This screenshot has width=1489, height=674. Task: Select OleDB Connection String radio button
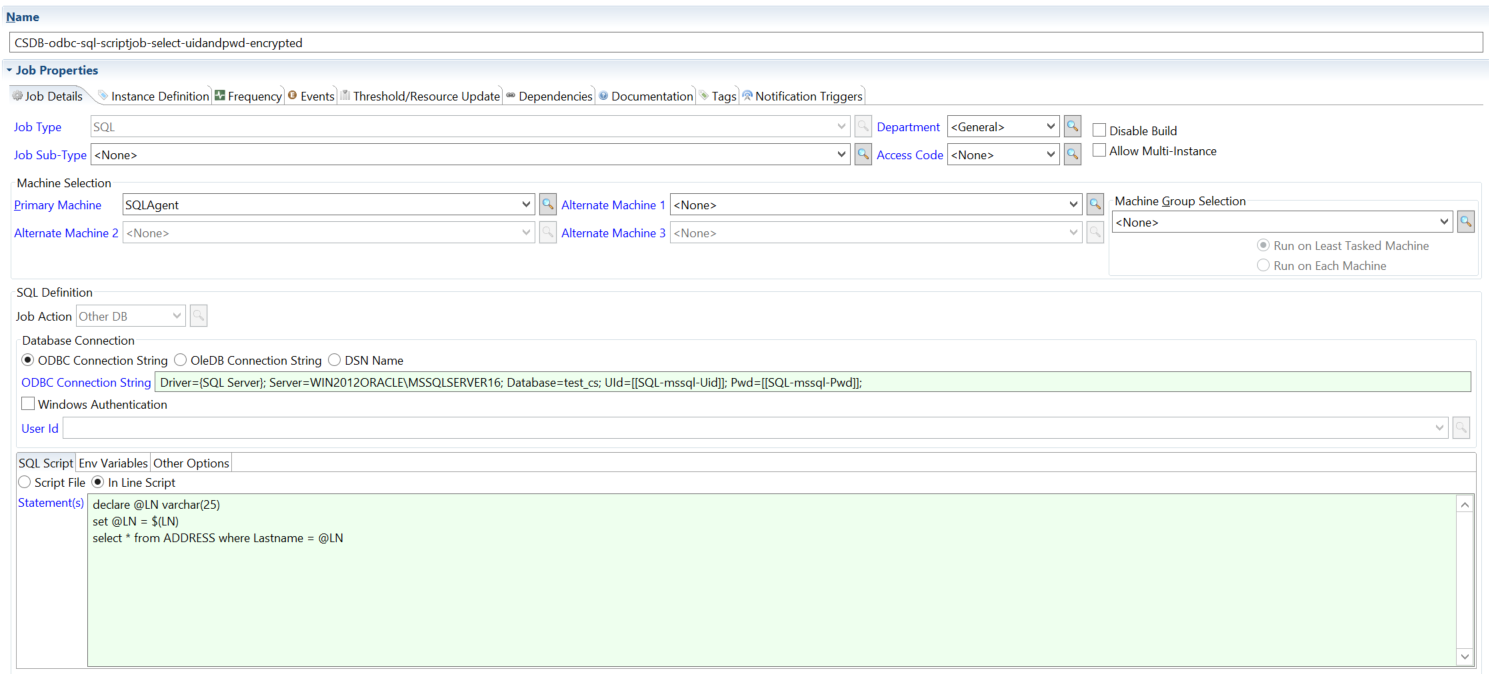click(x=181, y=360)
